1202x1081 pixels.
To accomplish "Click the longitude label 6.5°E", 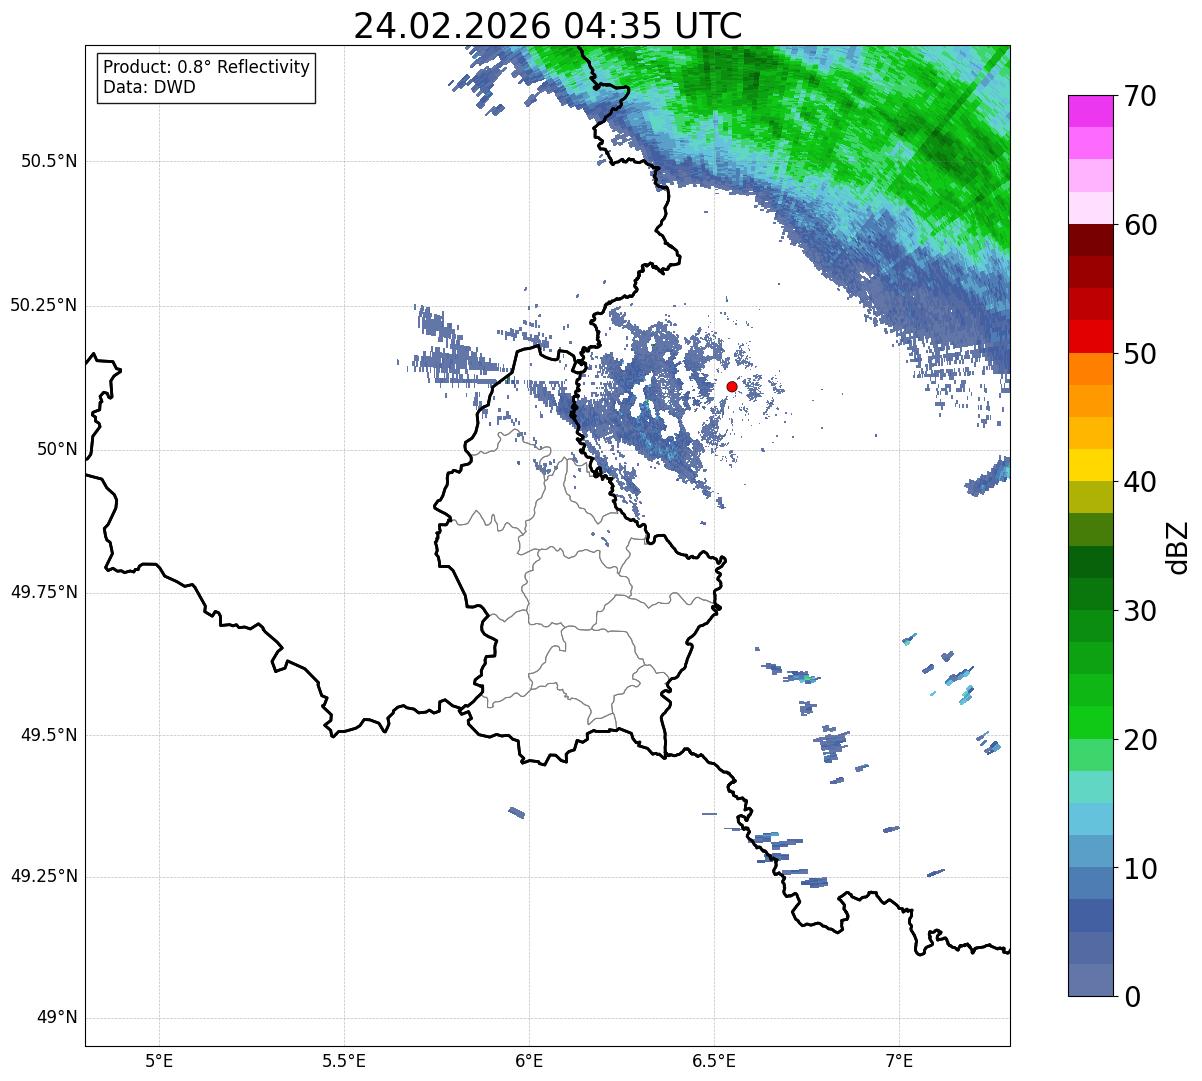I will 714,1061.
